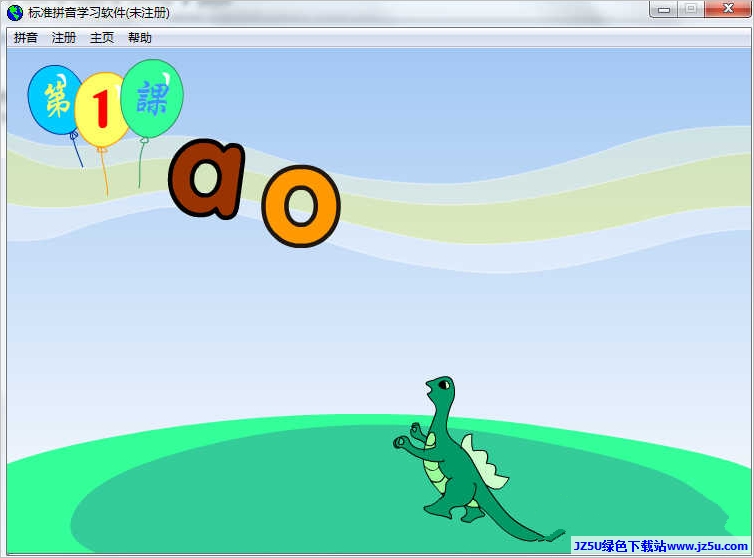Click the brown letter a
The image size is (754, 558).
(207, 178)
